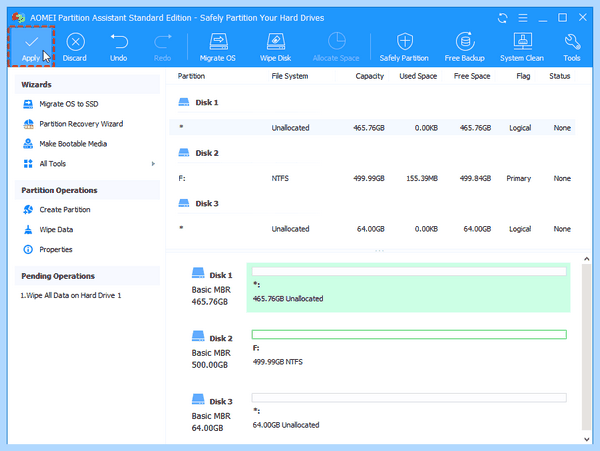Click the Flag column header
The height and width of the screenshot is (451, 600).
coord(523,76)
